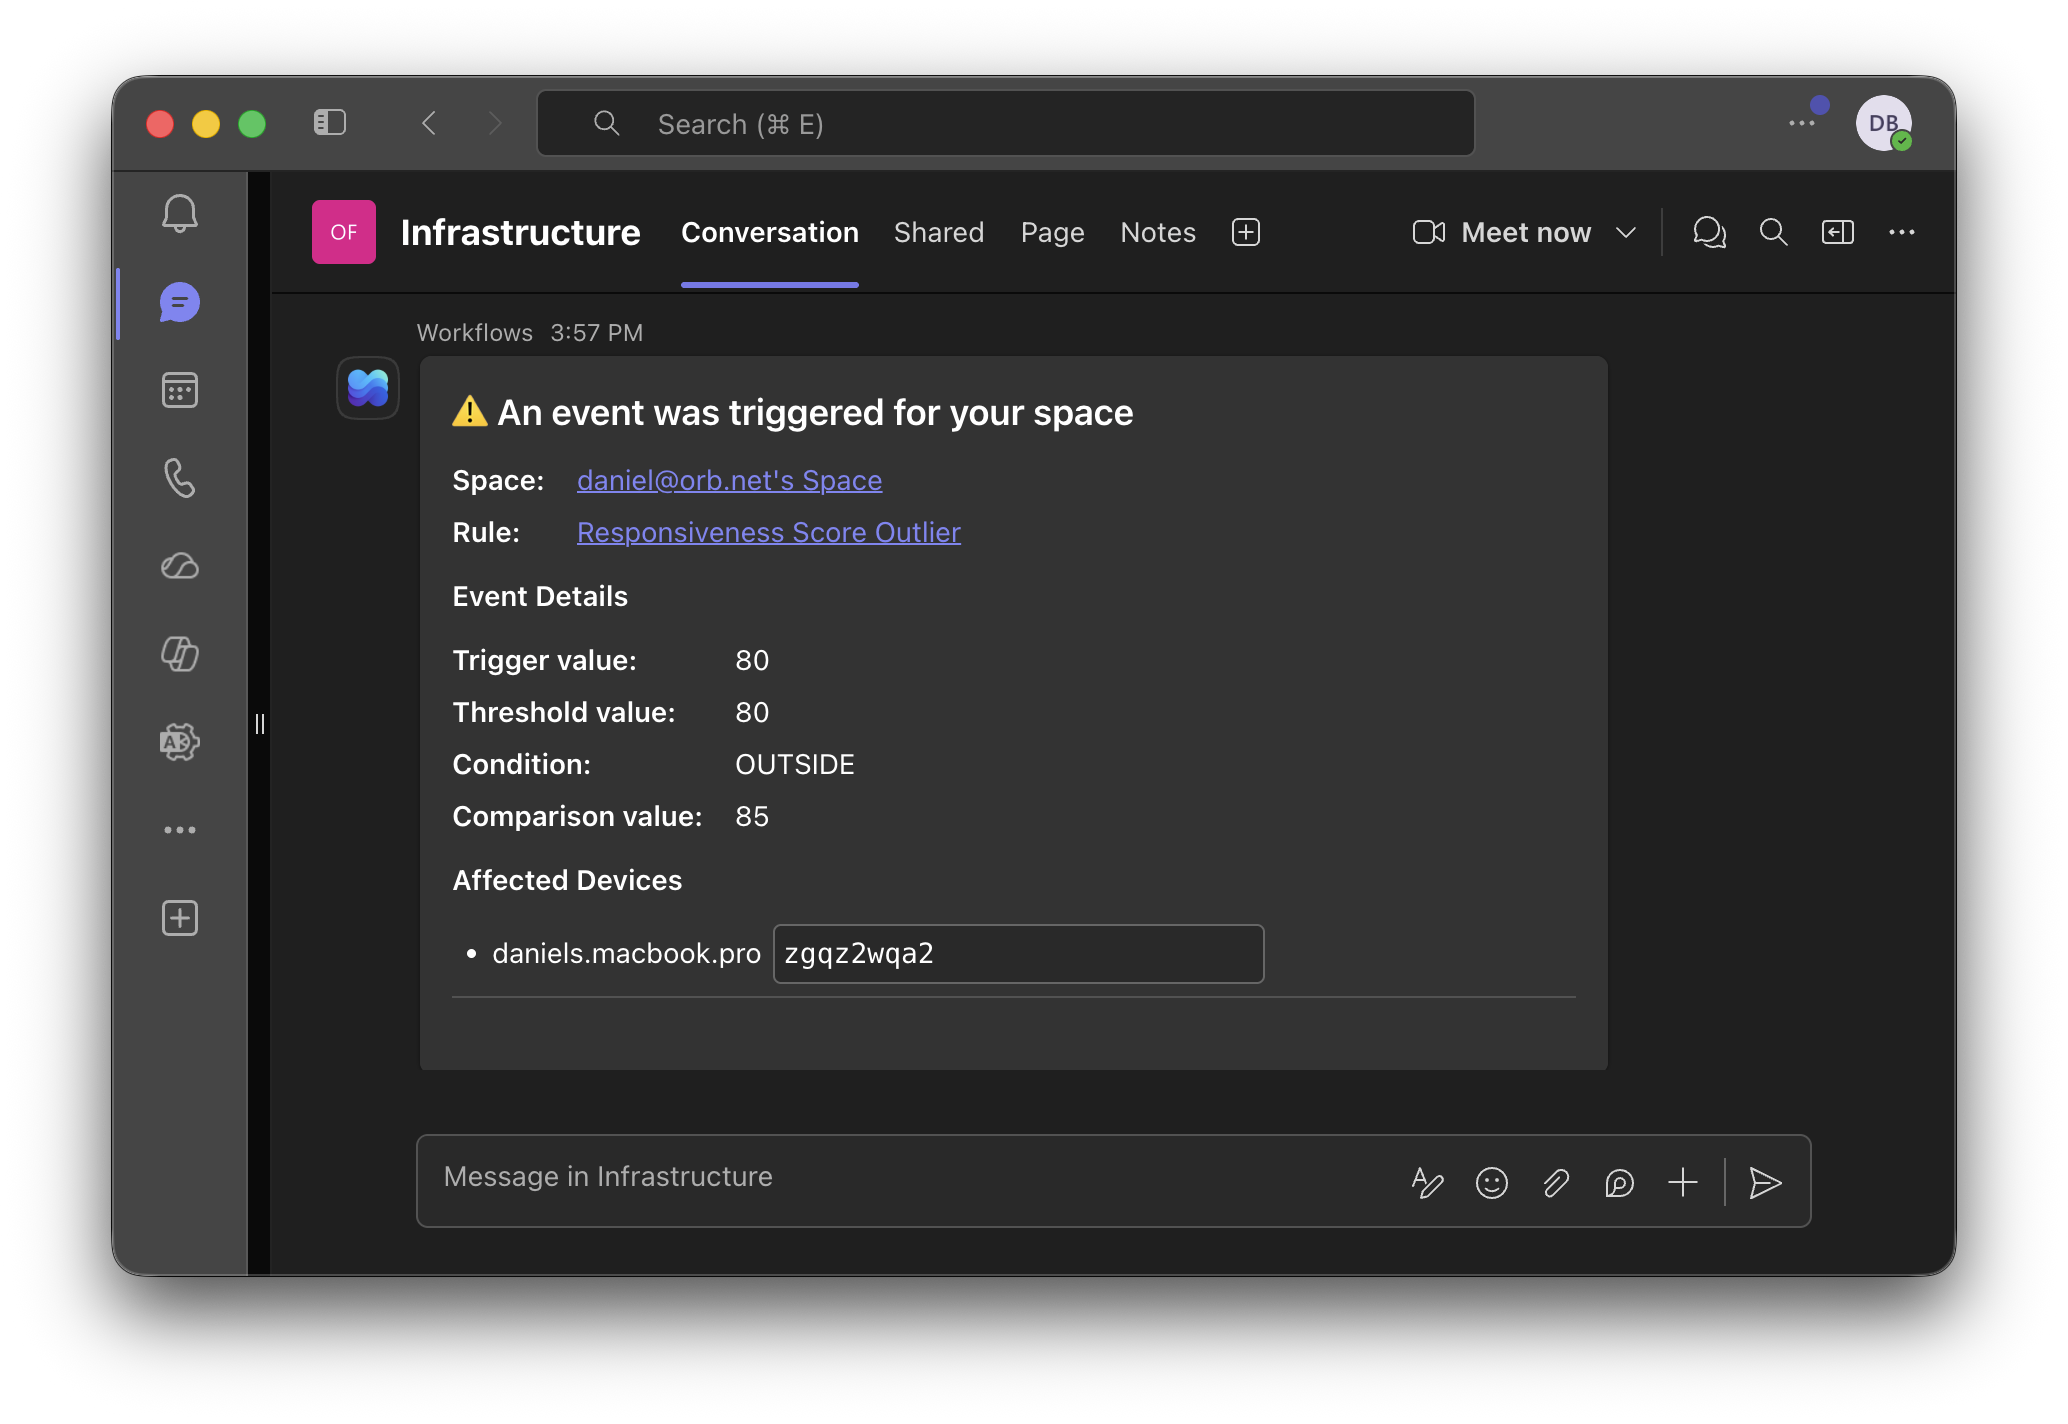This screenshot has height=1424, width=2068.
Task: Switch to the Notes tab
Action: [x=1158, y=232]
